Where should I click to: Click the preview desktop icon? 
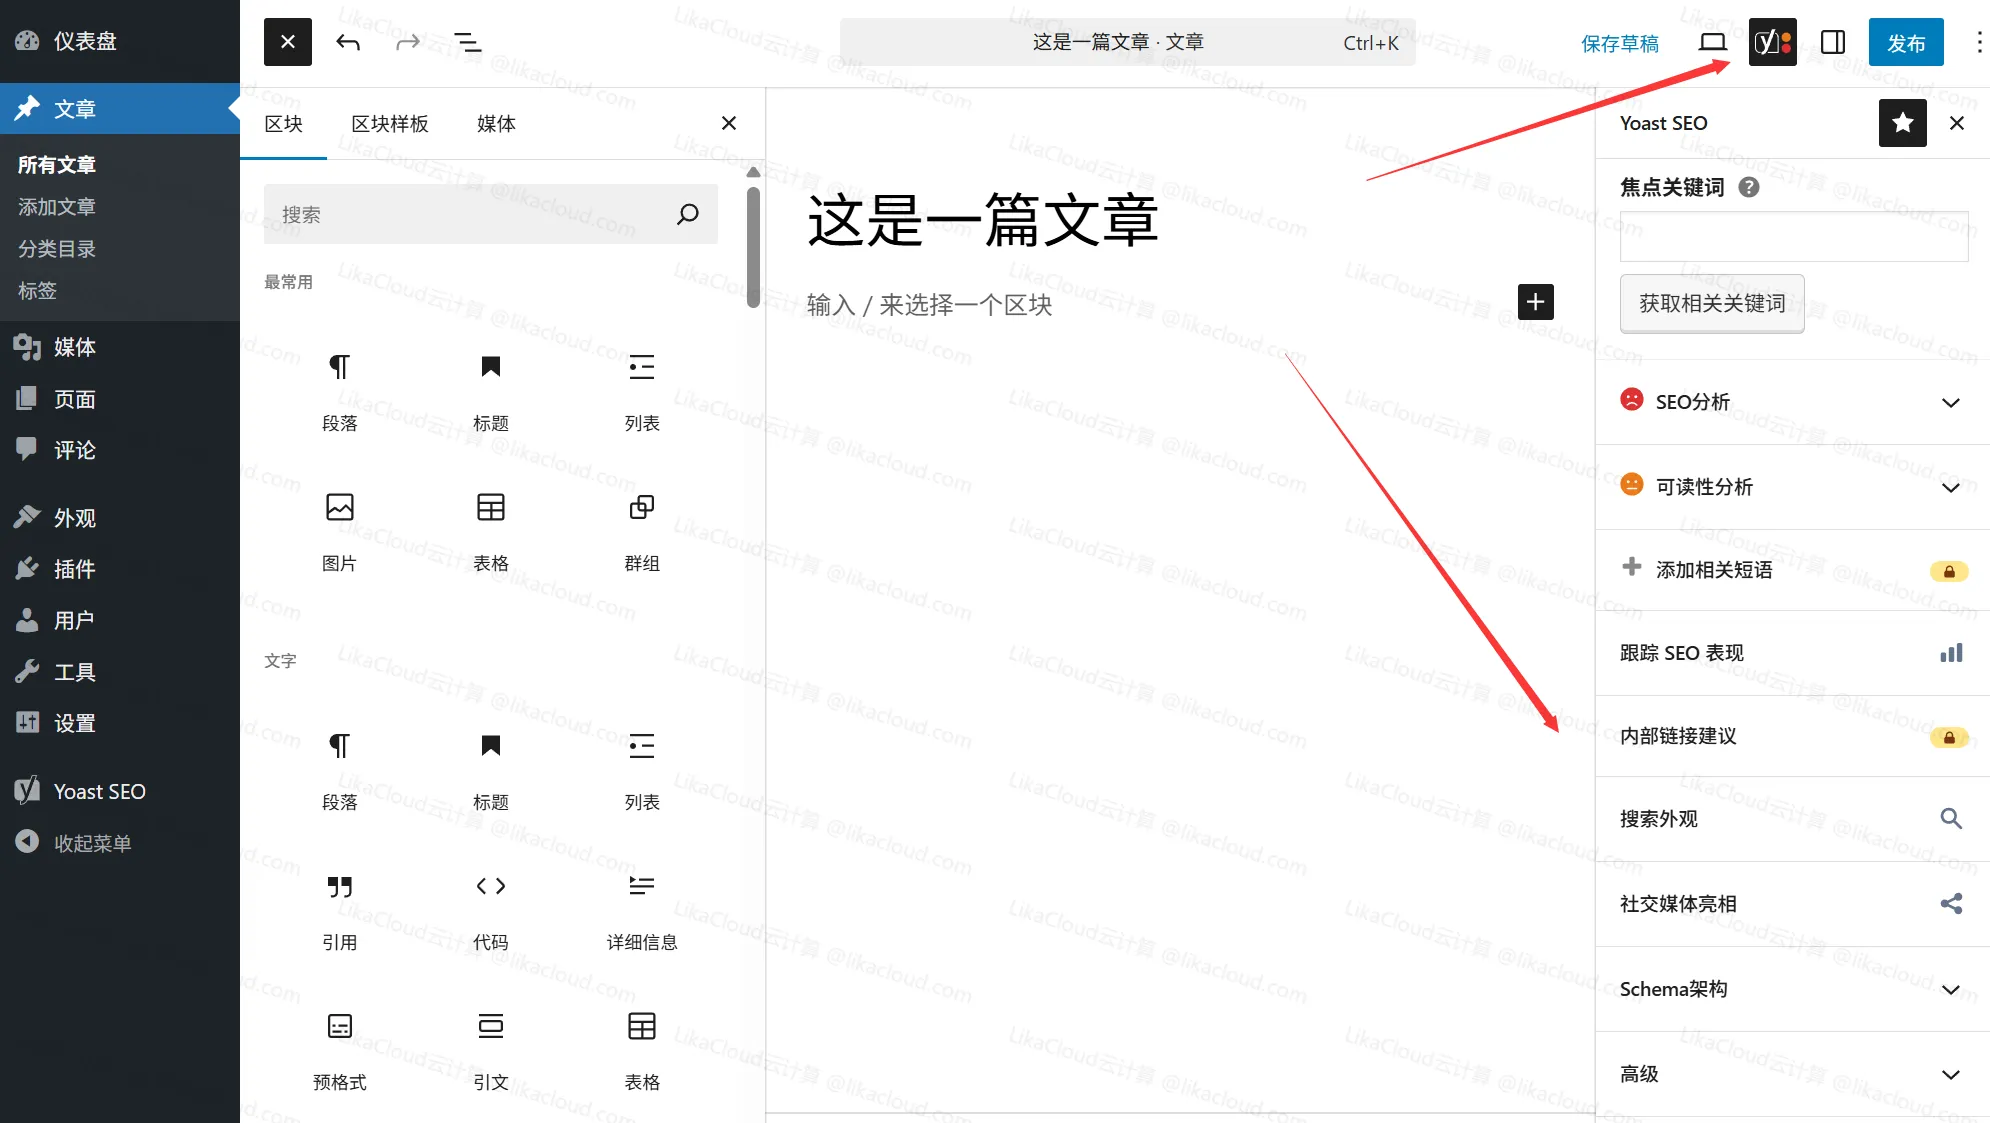click(1712, 42)
